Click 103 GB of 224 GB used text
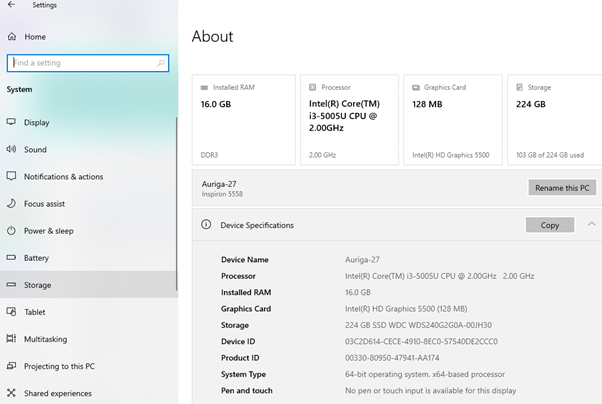The height and width of the screenshot is (404, 602). 550,155
